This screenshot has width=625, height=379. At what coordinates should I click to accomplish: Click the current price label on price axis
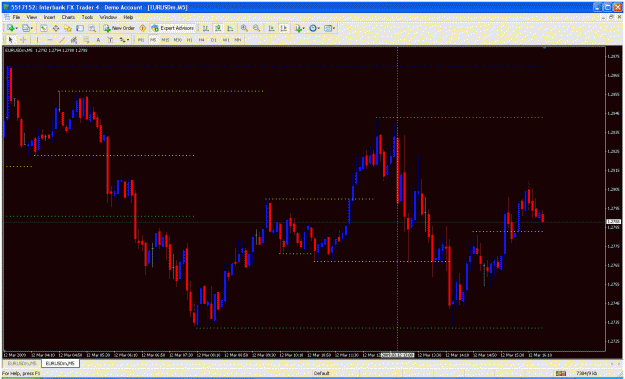[x=613, y=222]
